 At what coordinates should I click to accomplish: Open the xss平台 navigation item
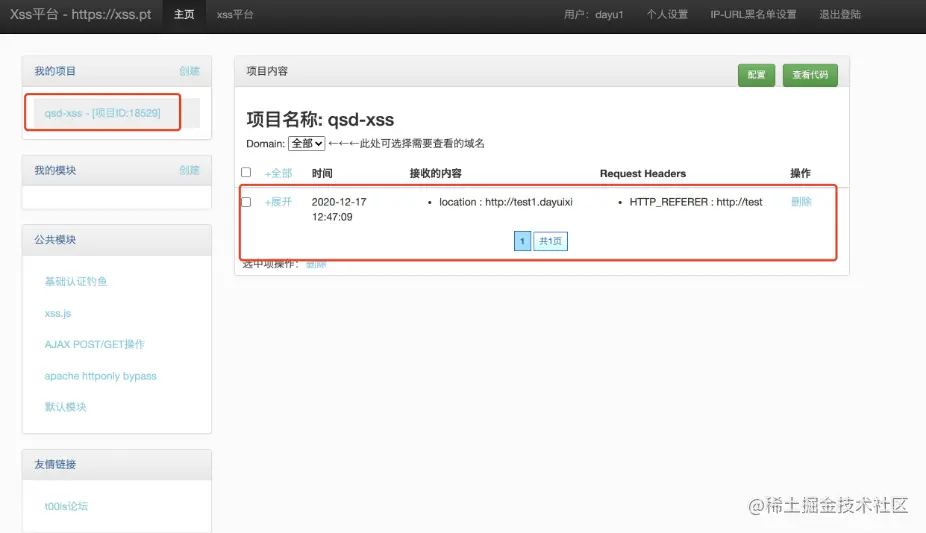(x=235, y=14)
